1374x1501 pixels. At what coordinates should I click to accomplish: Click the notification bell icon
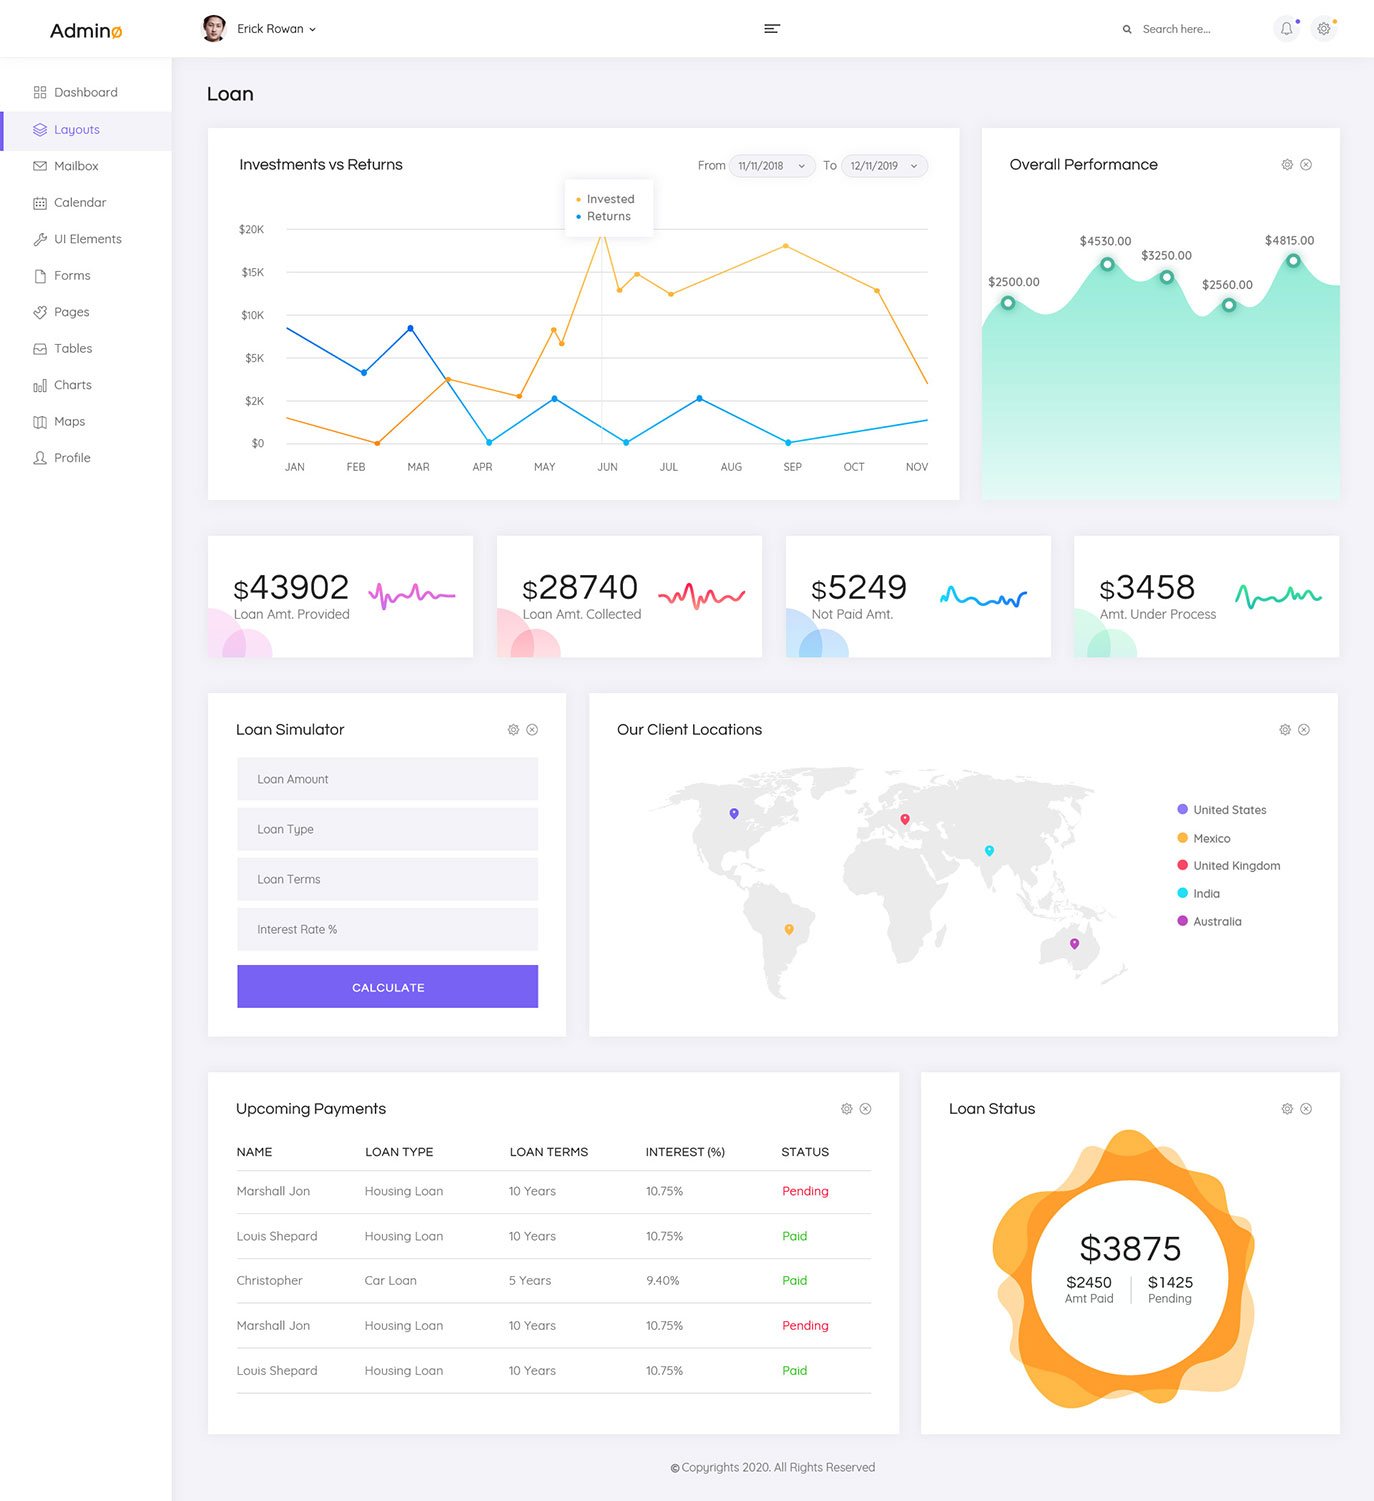(x=1286, y=29)
